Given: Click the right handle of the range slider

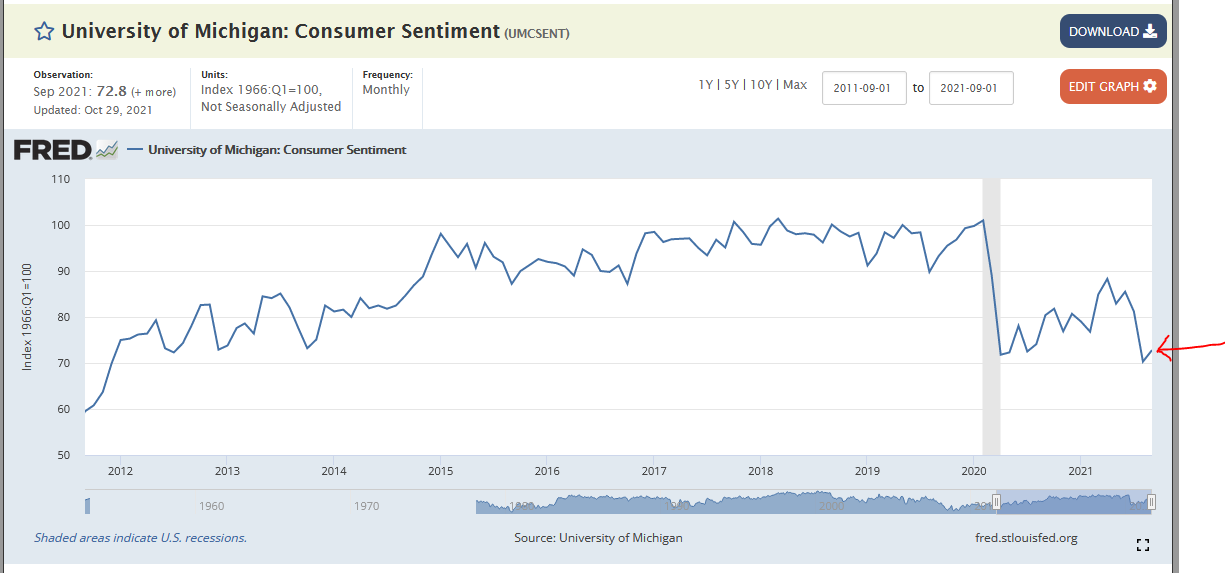Looking at the screenshot, I should click(1151, 502).
